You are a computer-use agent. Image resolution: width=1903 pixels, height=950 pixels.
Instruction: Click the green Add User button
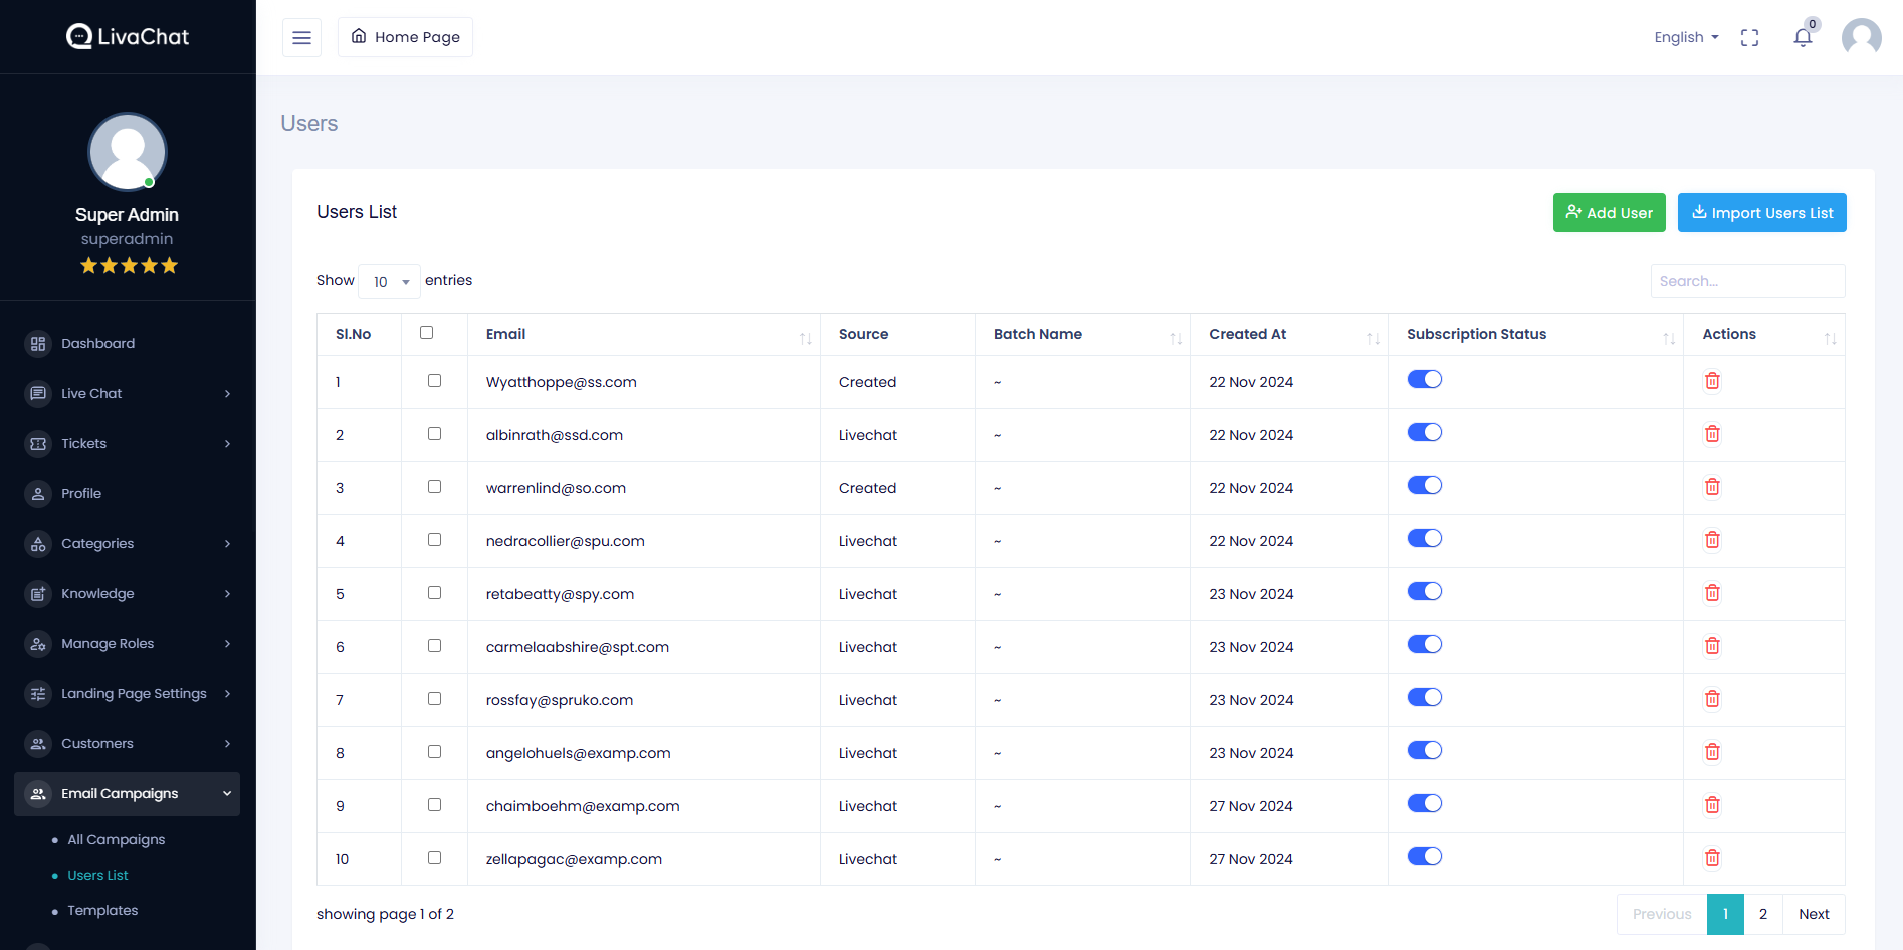tap(1608, 213)
